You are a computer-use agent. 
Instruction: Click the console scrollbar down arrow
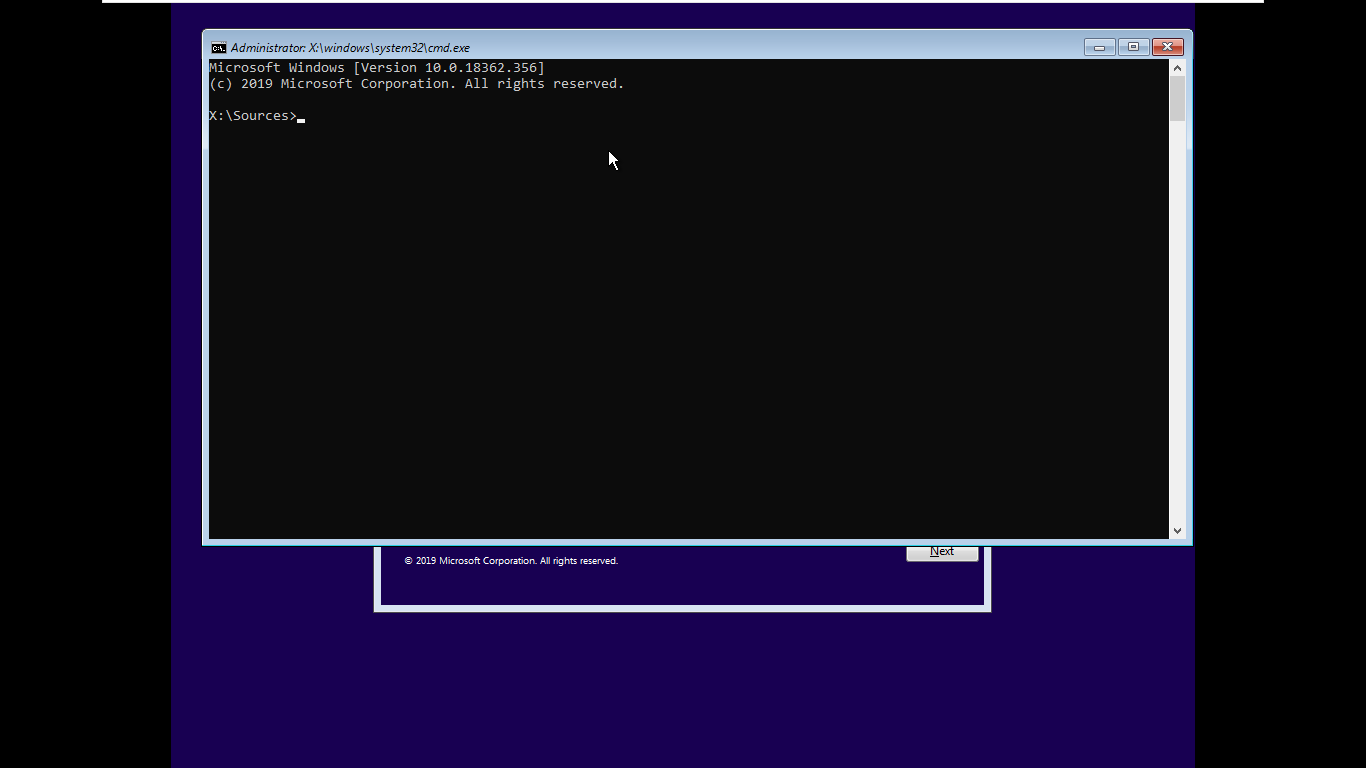coord(1177,531)
